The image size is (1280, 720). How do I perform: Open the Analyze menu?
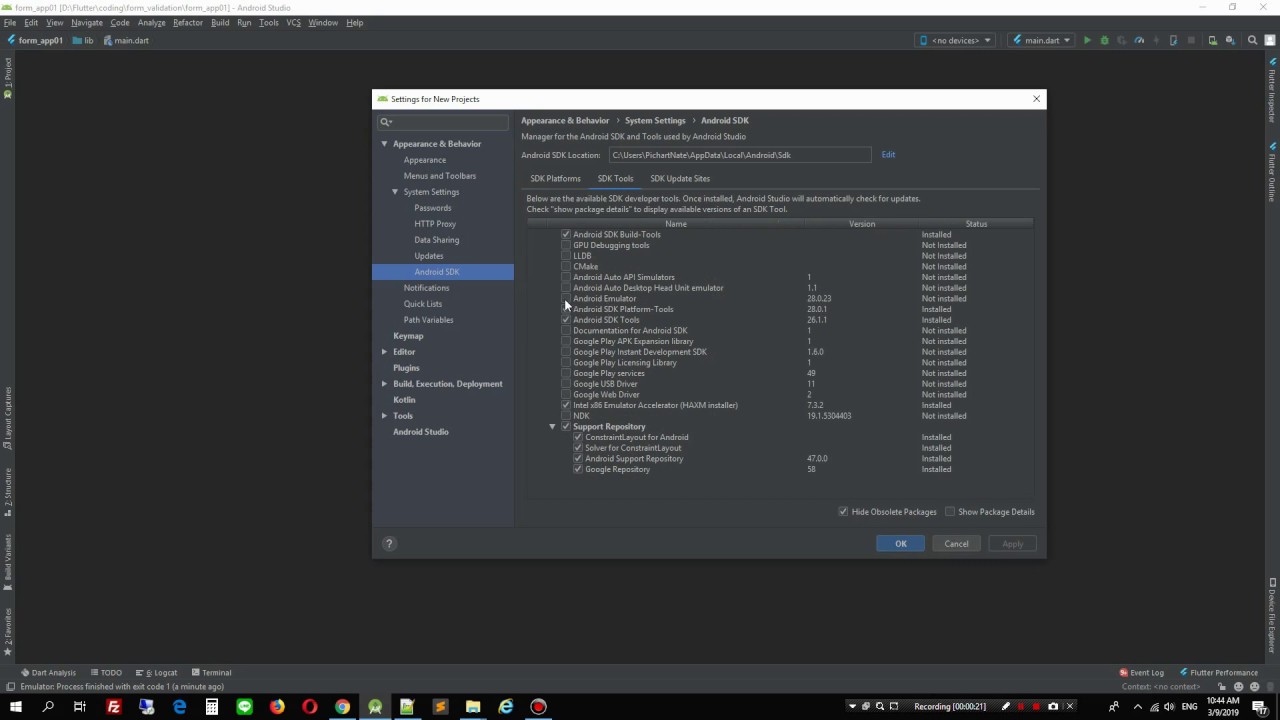152,22
